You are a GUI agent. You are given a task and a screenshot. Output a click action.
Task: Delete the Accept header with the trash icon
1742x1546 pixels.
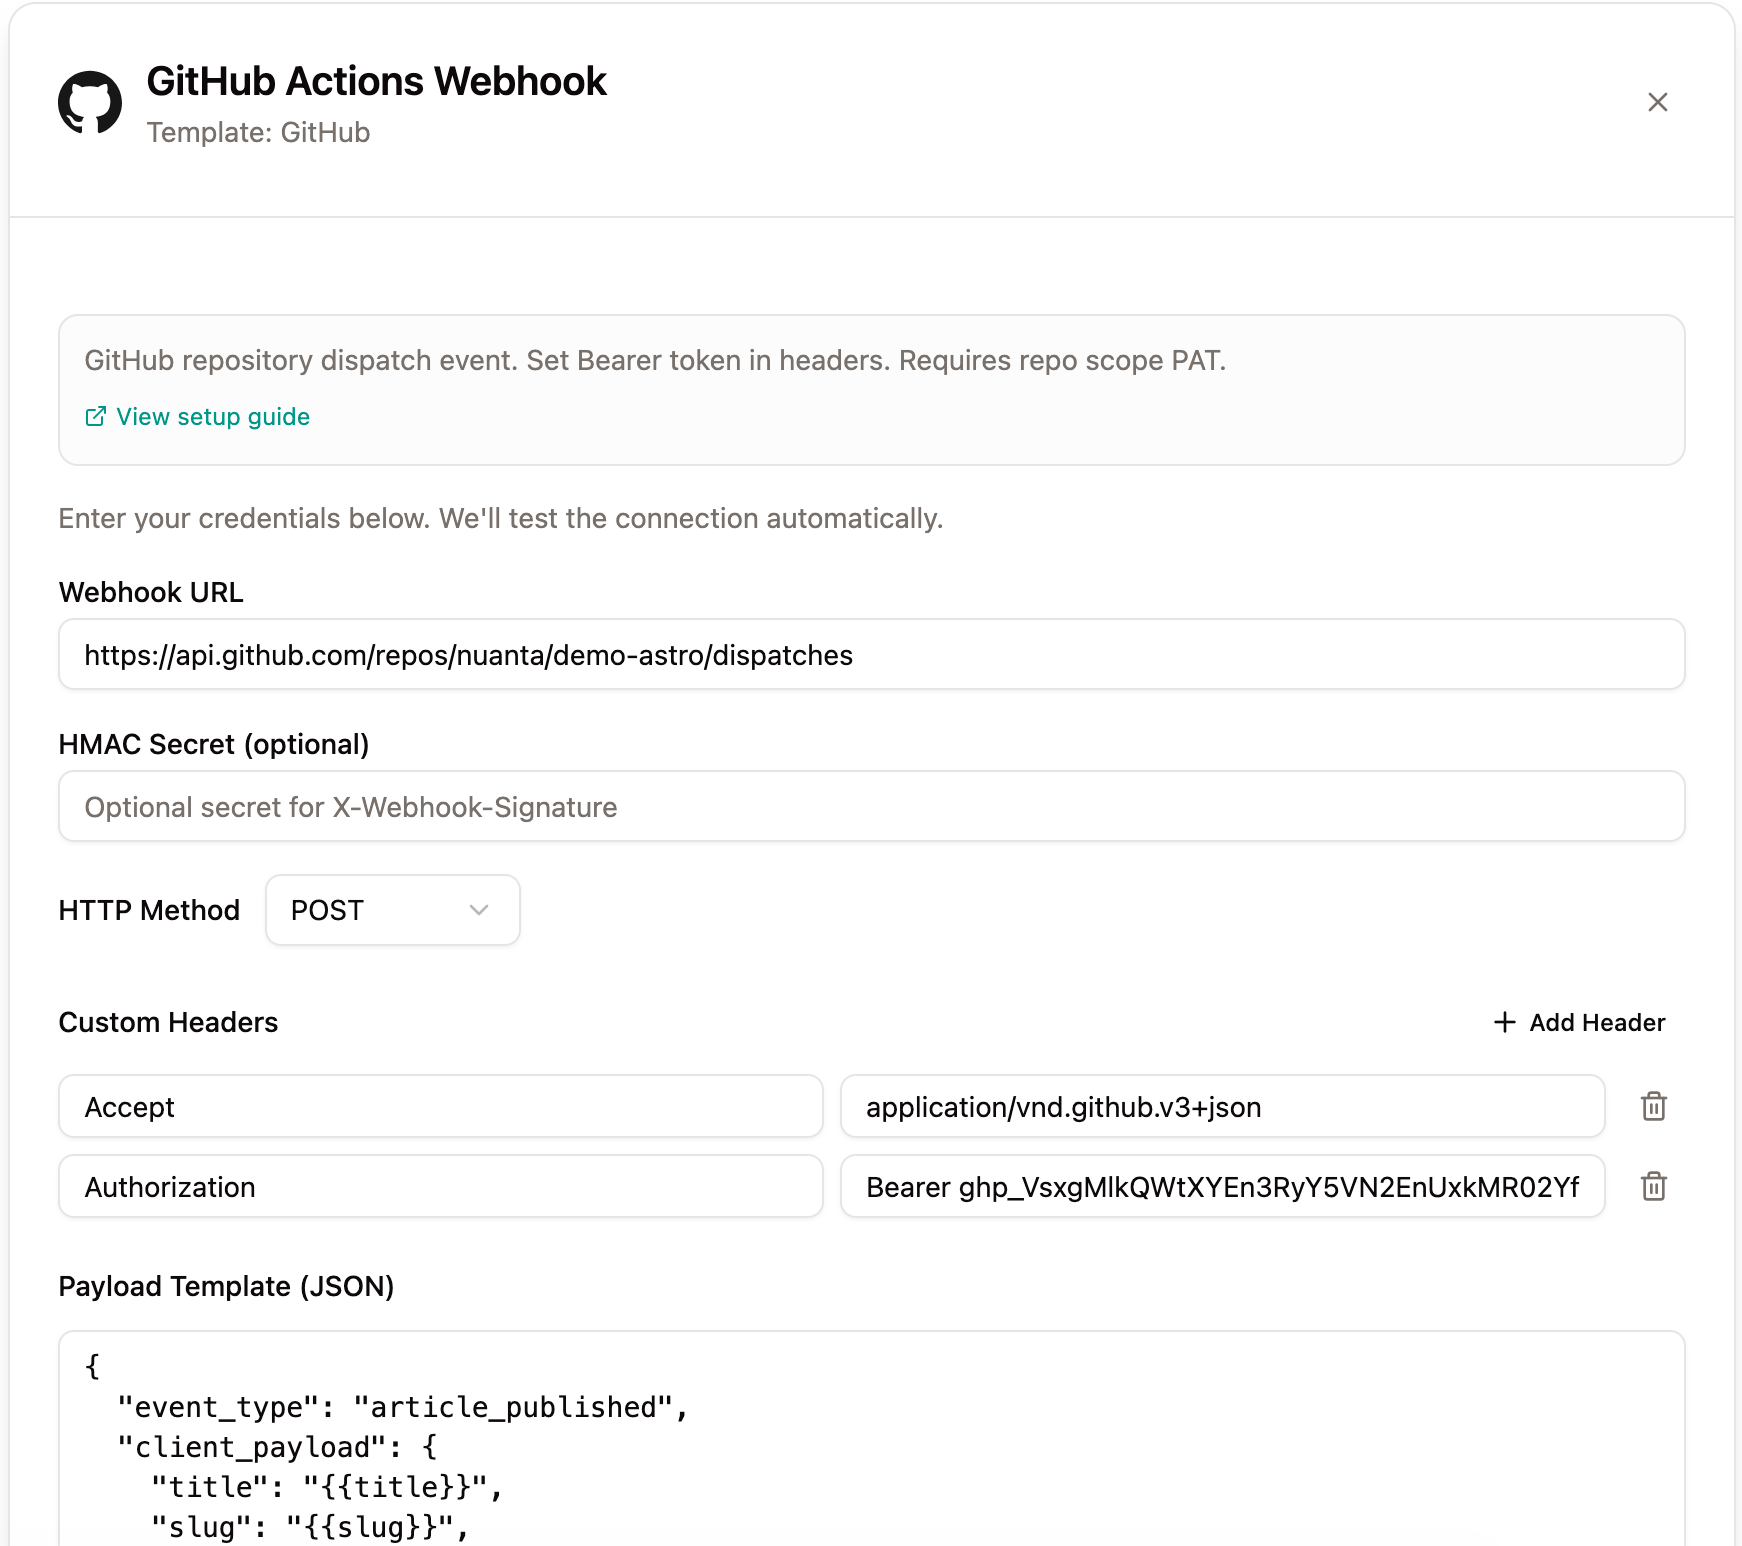1653,1107
